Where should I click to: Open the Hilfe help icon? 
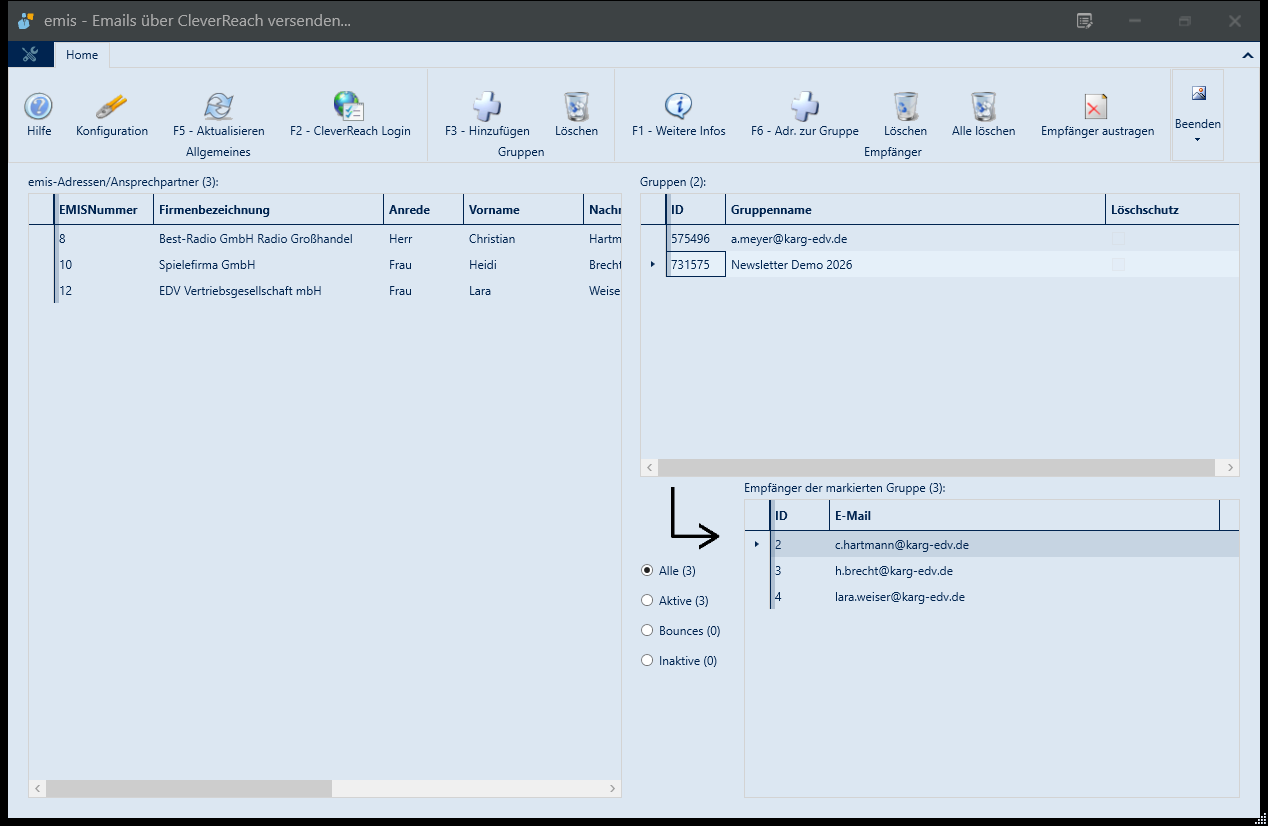coord(39,115)
